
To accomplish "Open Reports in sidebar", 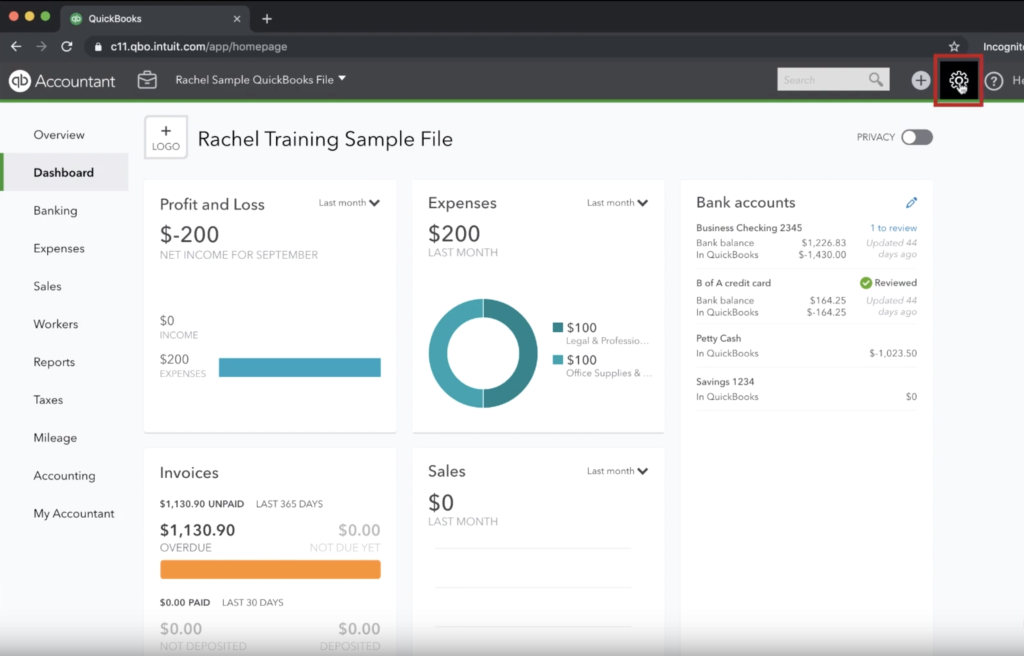I will 54,362.
